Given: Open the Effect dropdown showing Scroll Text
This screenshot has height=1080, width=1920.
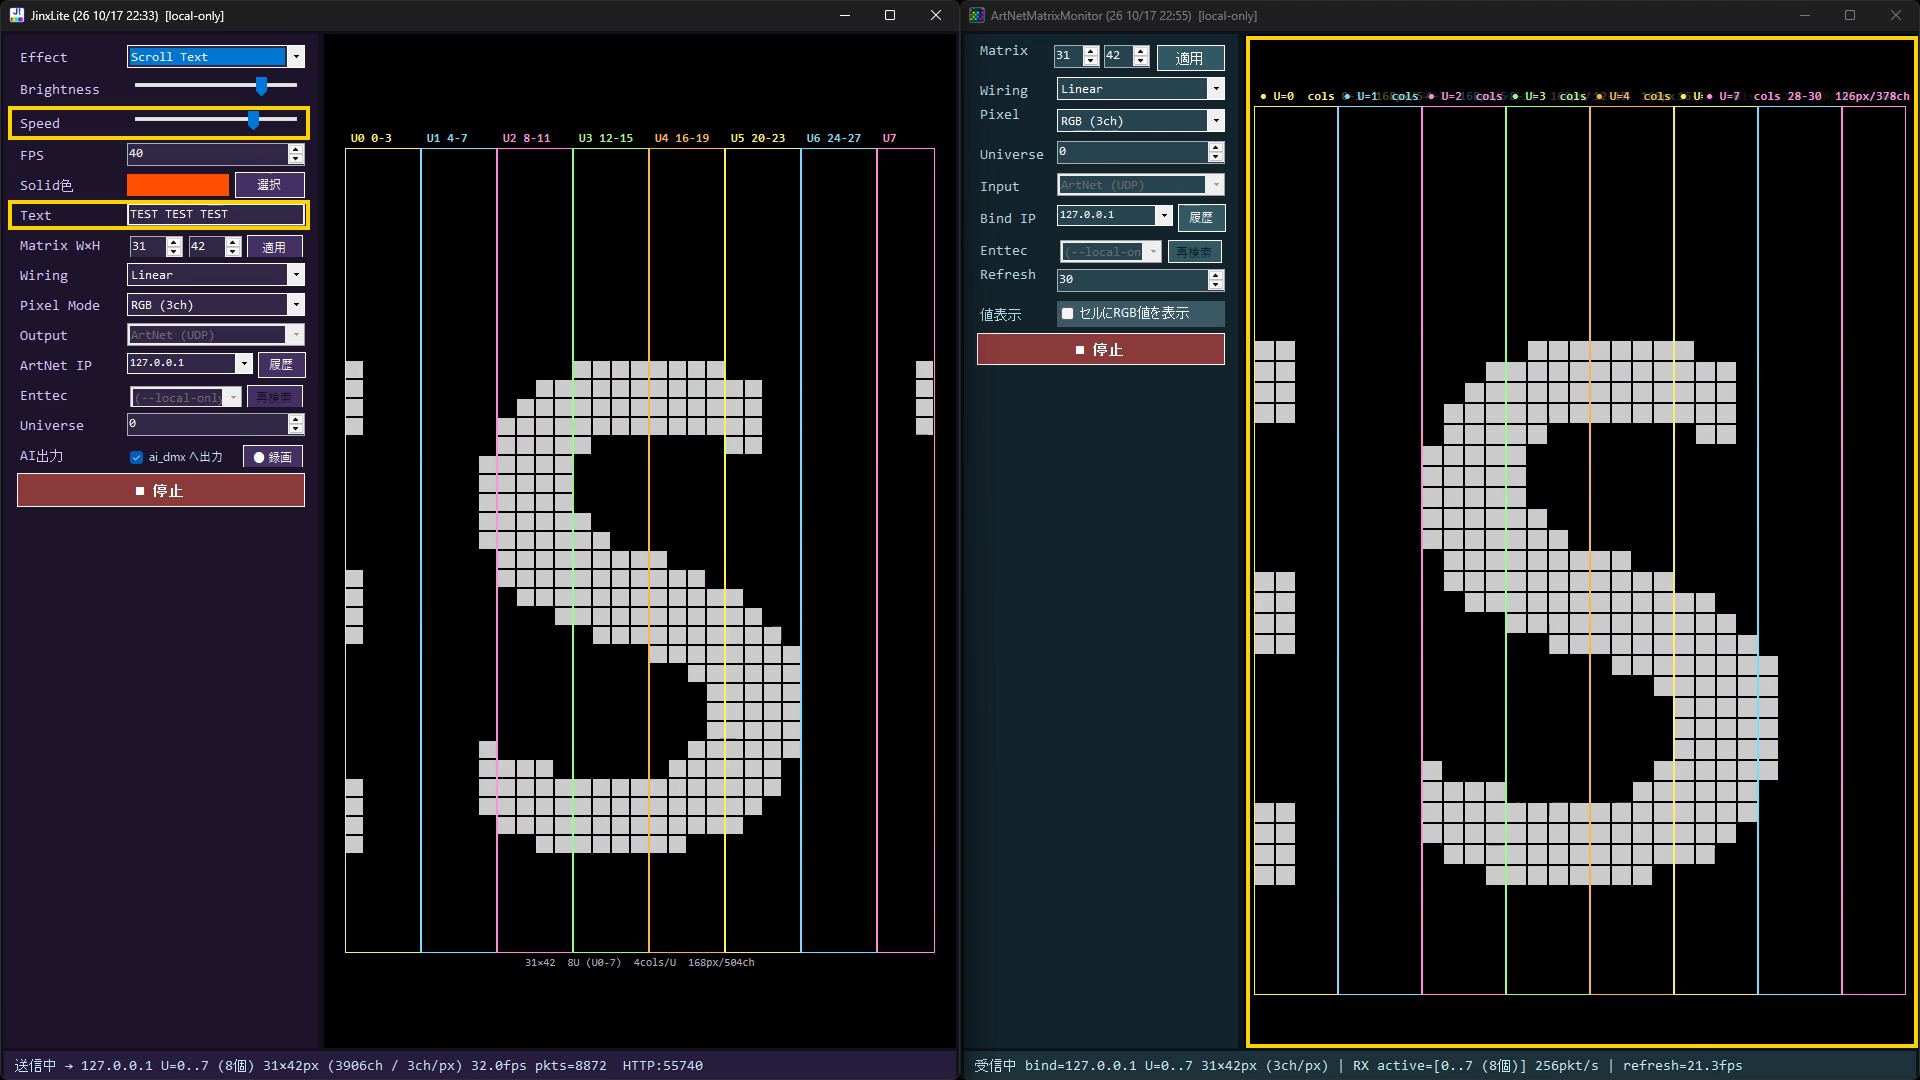Looking at the screenshot, I should point(296,57).
